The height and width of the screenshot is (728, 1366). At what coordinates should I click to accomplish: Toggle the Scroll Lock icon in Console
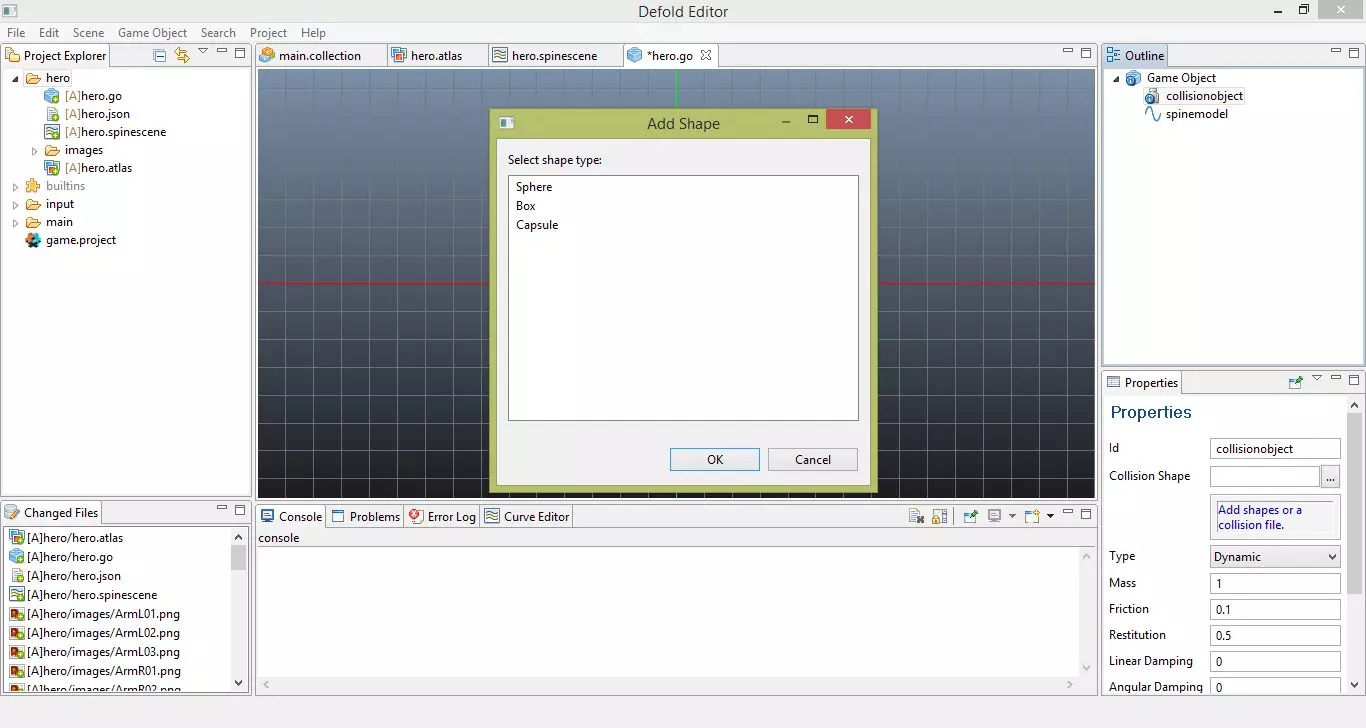tap(939, 516)
